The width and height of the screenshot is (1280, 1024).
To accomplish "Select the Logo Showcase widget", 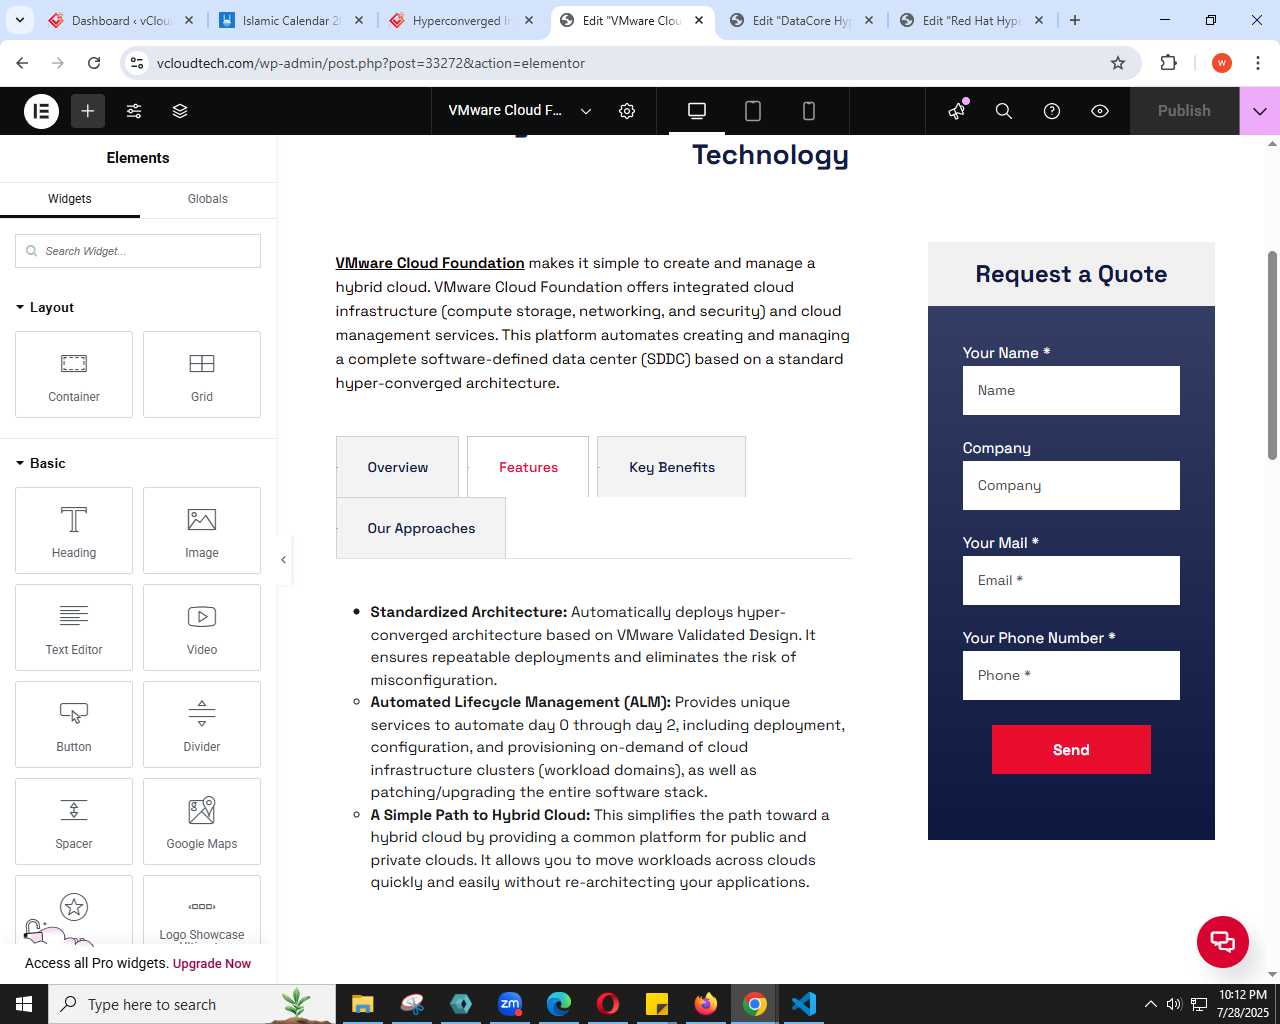I will (x=202, y=910).
